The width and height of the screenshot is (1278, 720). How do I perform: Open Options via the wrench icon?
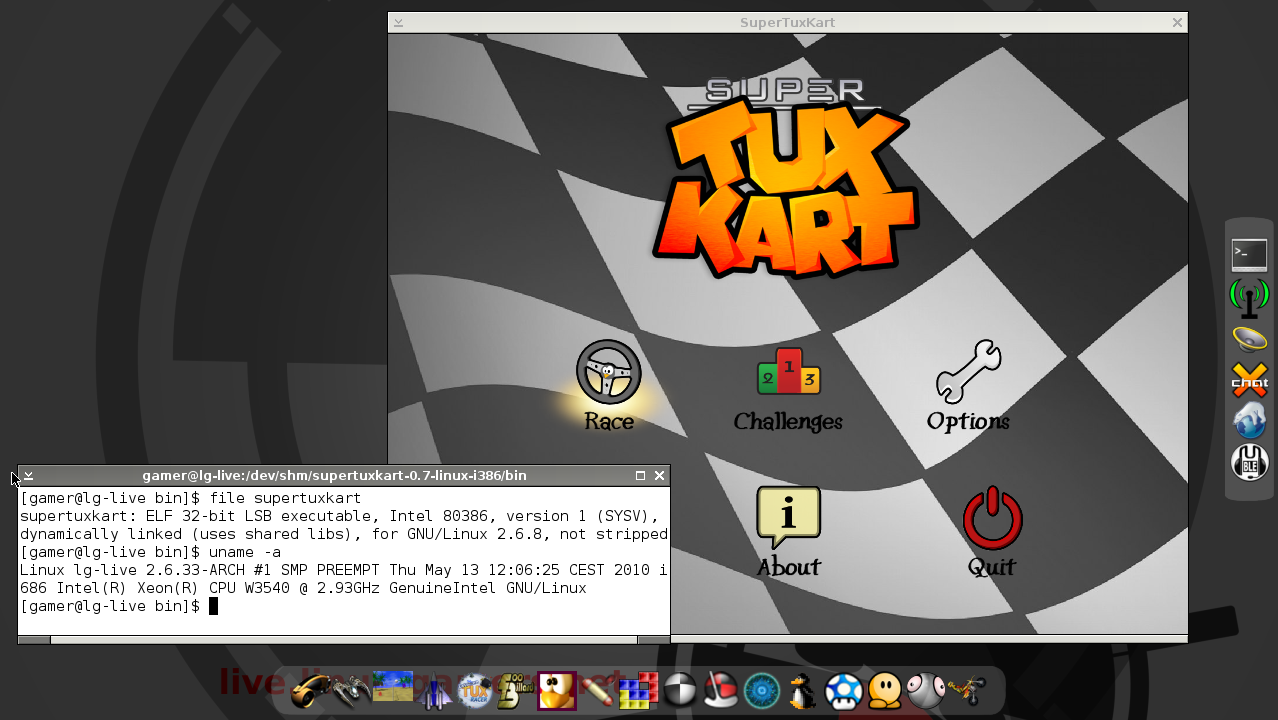point(968,371)
